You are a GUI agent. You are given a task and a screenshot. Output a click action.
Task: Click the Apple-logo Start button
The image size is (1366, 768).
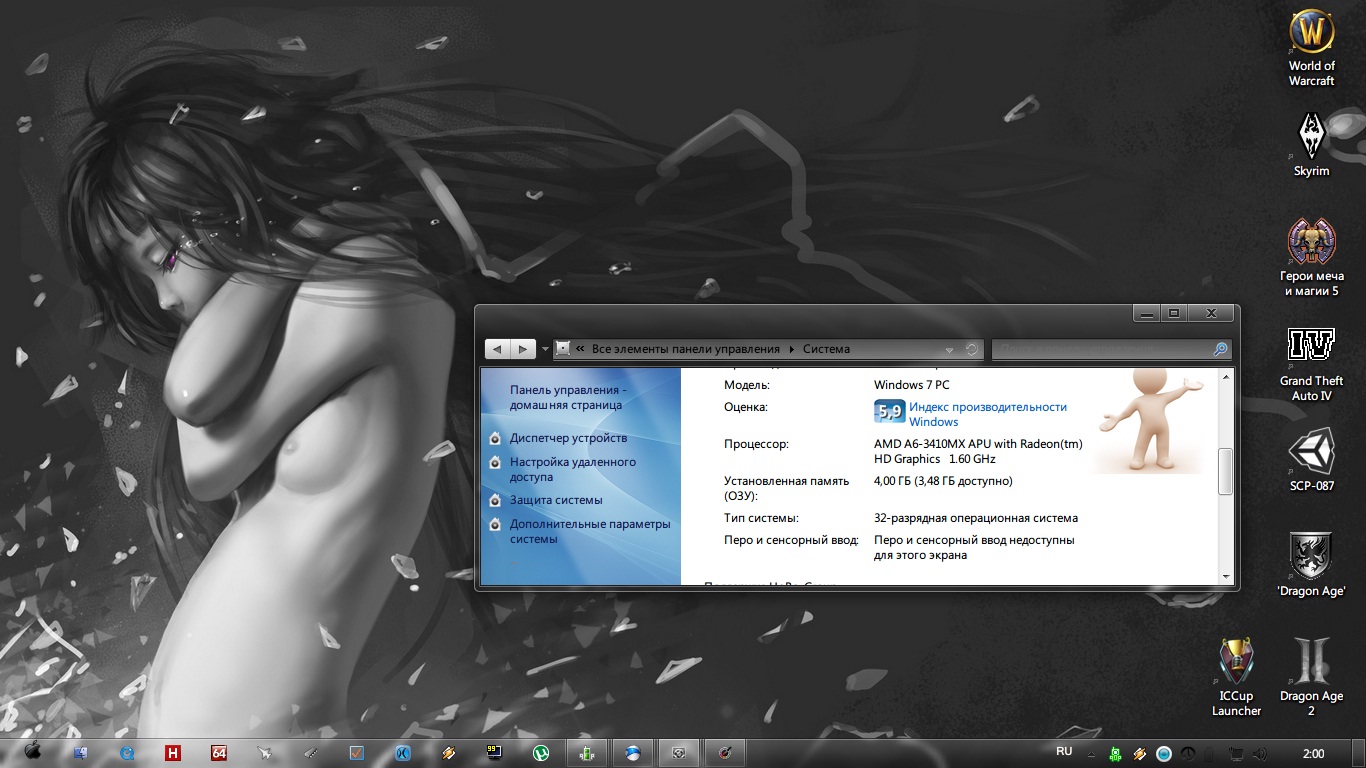point(32,752)
